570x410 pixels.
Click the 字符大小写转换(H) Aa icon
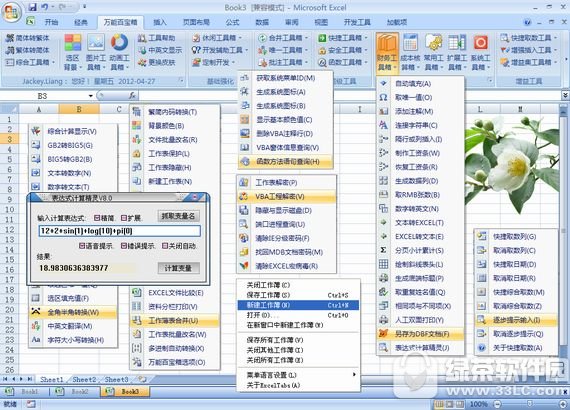click(36, 340)
